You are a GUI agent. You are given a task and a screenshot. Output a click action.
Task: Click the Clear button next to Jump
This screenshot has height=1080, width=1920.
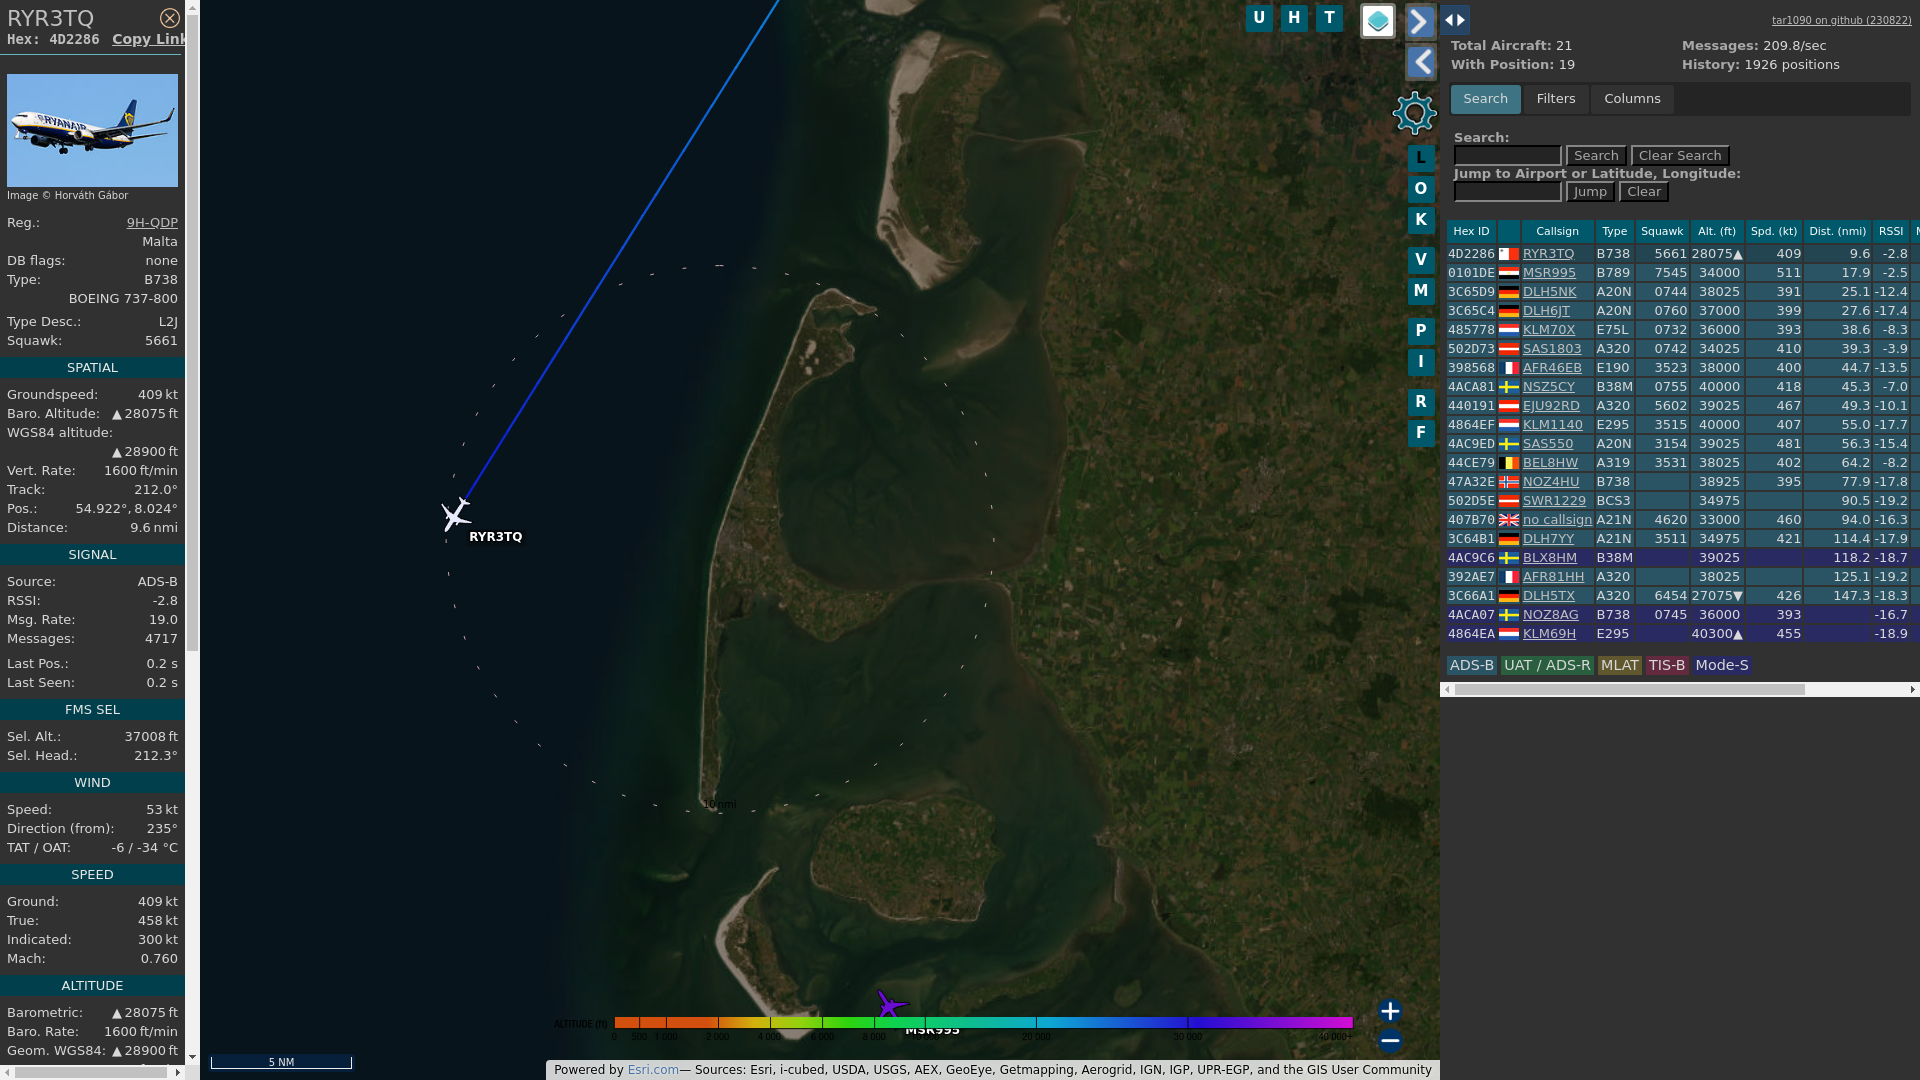tap(1644, 192)
